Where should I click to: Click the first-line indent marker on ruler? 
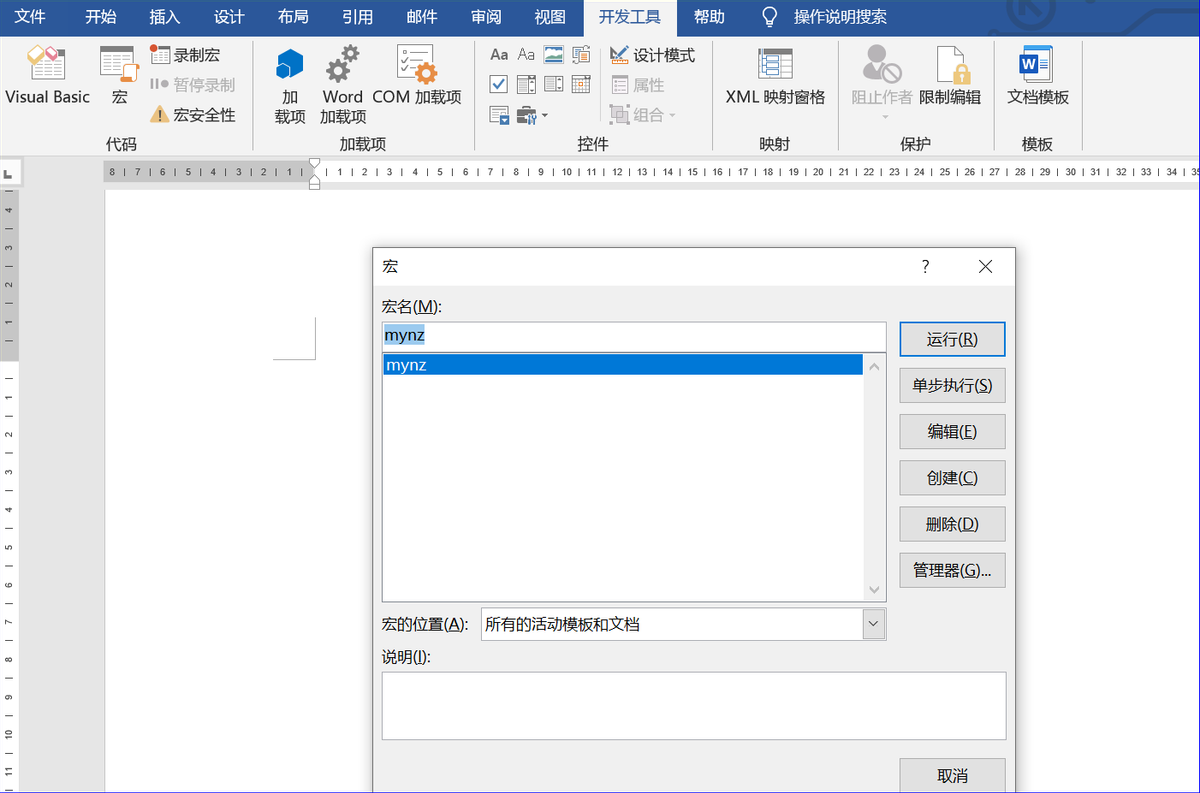point(315,164)
